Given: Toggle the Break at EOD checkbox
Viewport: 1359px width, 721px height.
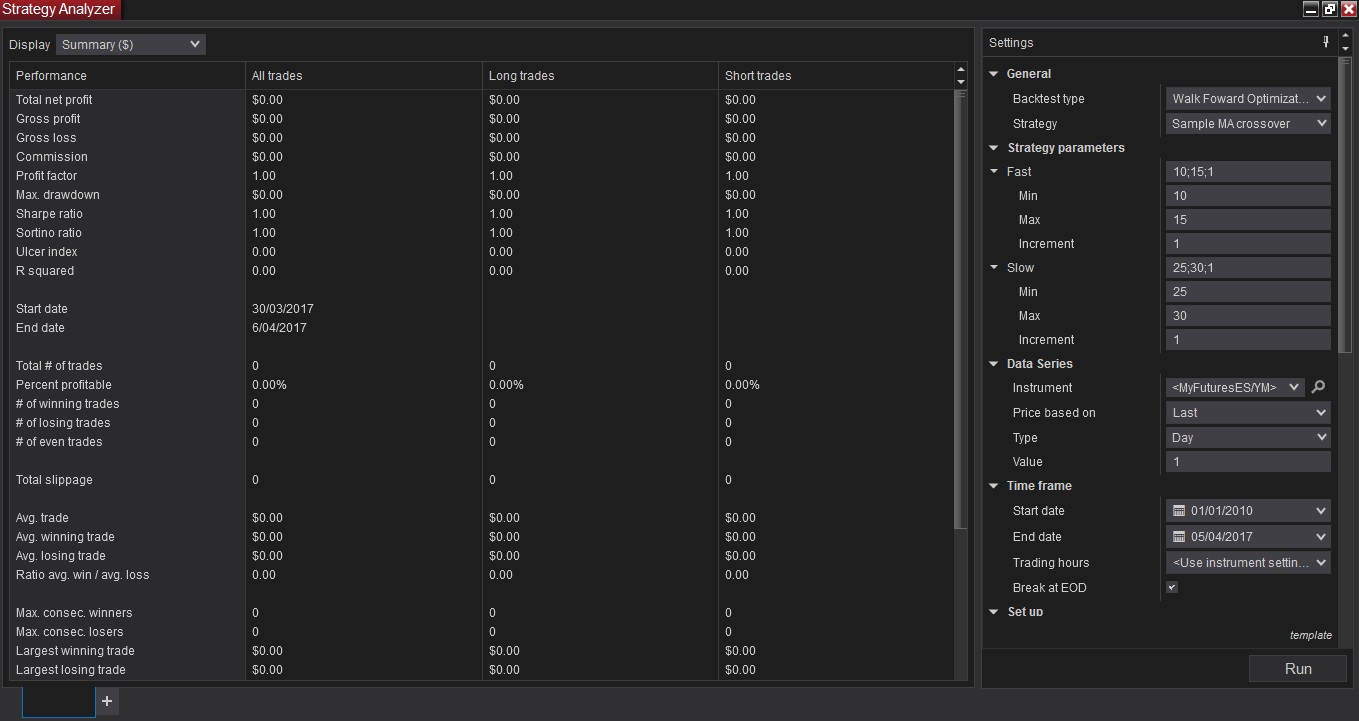Looking at the screenshot, I should pos(1172,587).
